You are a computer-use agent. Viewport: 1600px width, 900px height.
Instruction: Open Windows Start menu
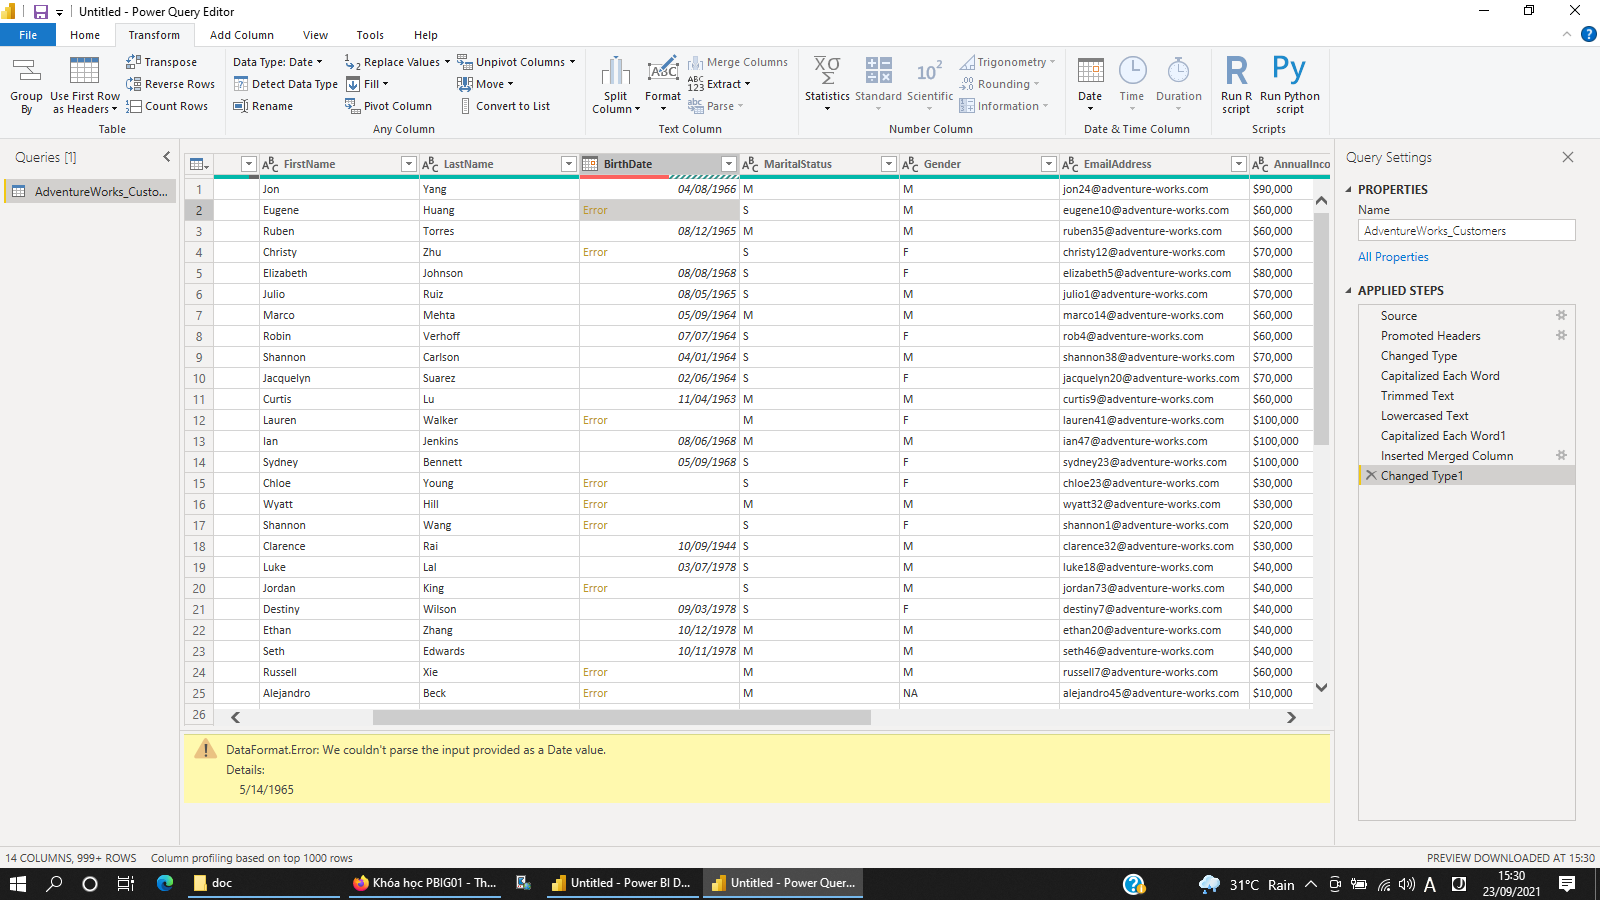tap(18, 883)
